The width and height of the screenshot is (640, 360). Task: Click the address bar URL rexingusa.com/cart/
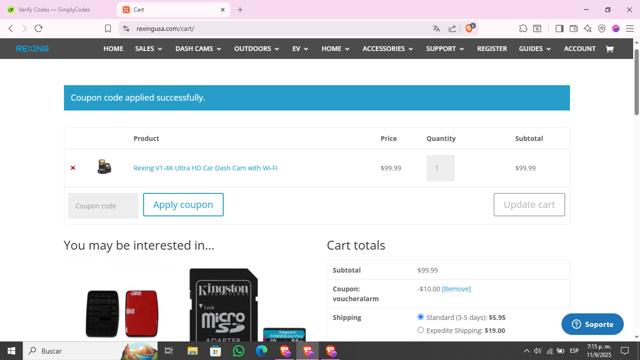pyautogui.click(x=165, y=29)
